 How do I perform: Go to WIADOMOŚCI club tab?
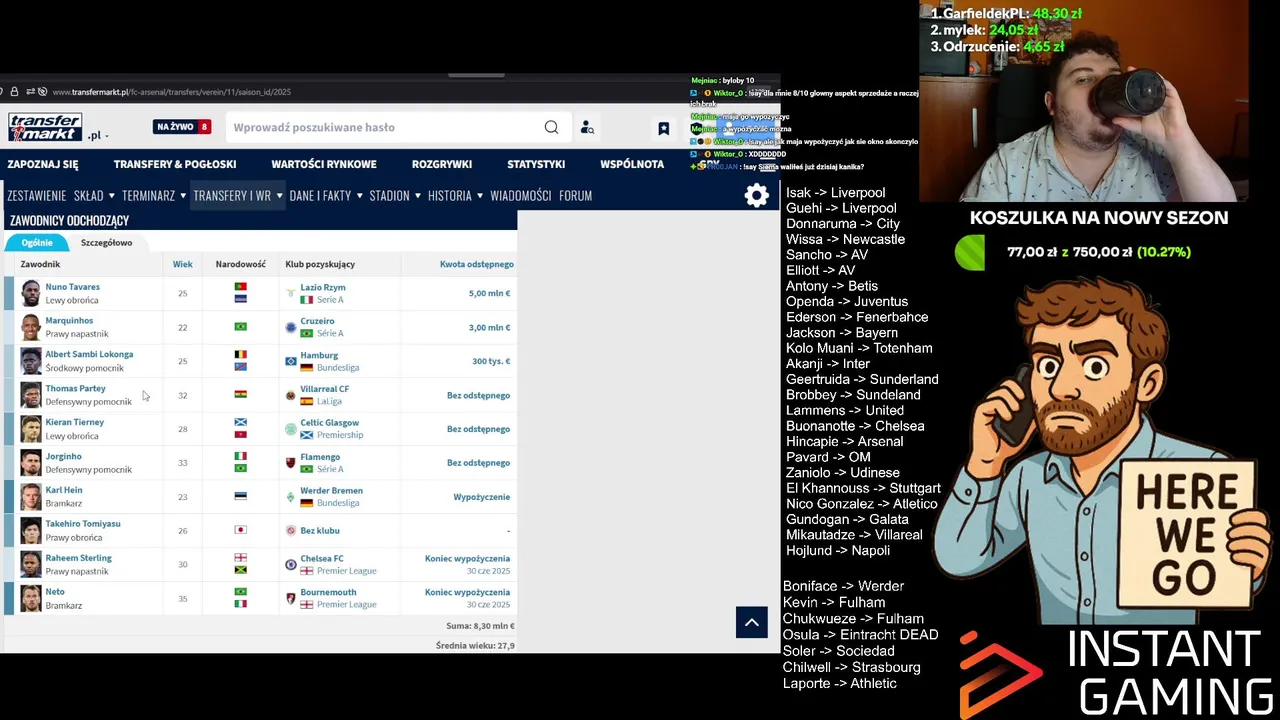(521, 196)
